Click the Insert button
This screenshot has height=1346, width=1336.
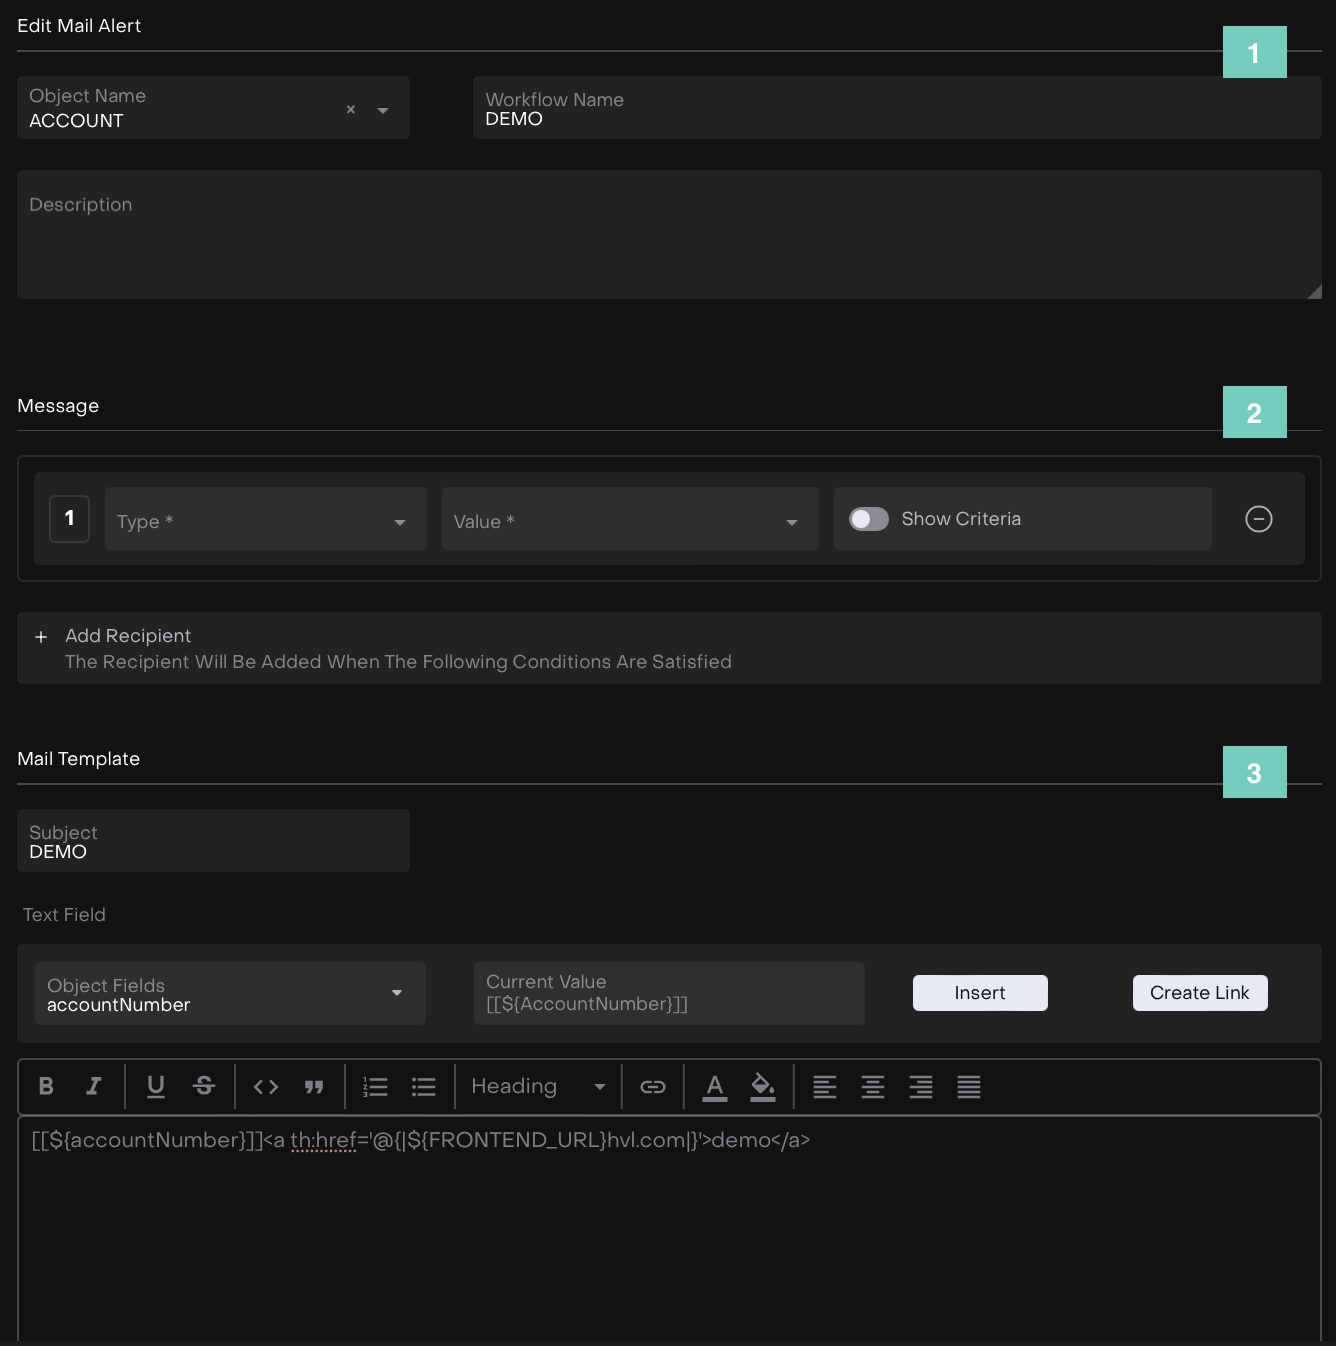[980, 993]
